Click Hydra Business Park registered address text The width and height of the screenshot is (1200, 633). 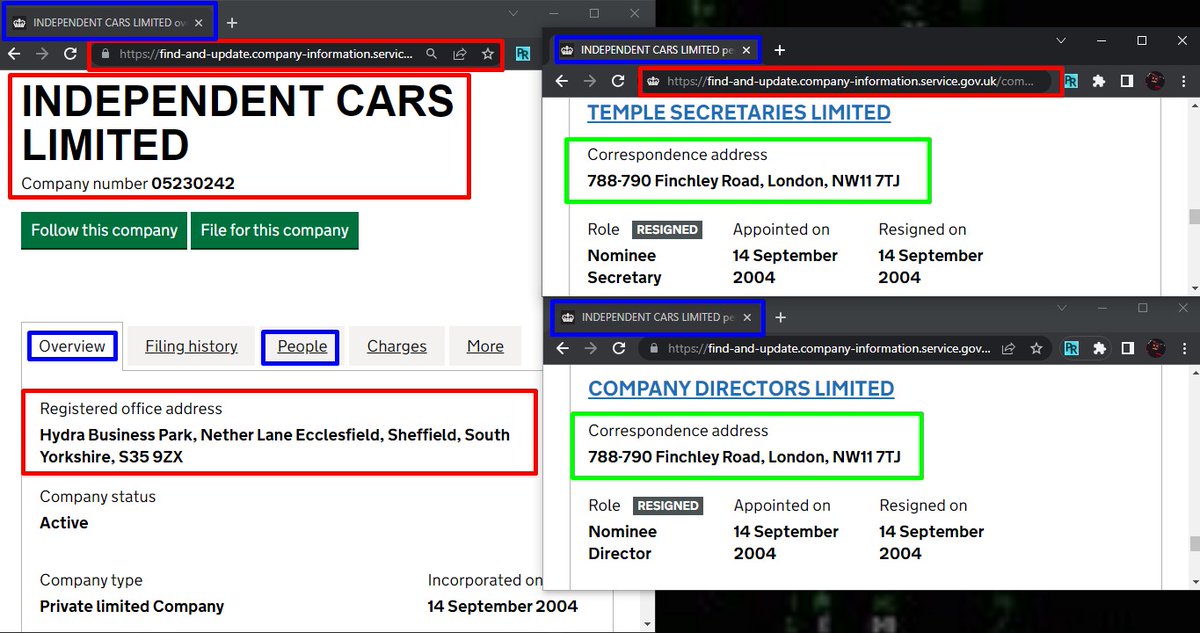point(275,446)
